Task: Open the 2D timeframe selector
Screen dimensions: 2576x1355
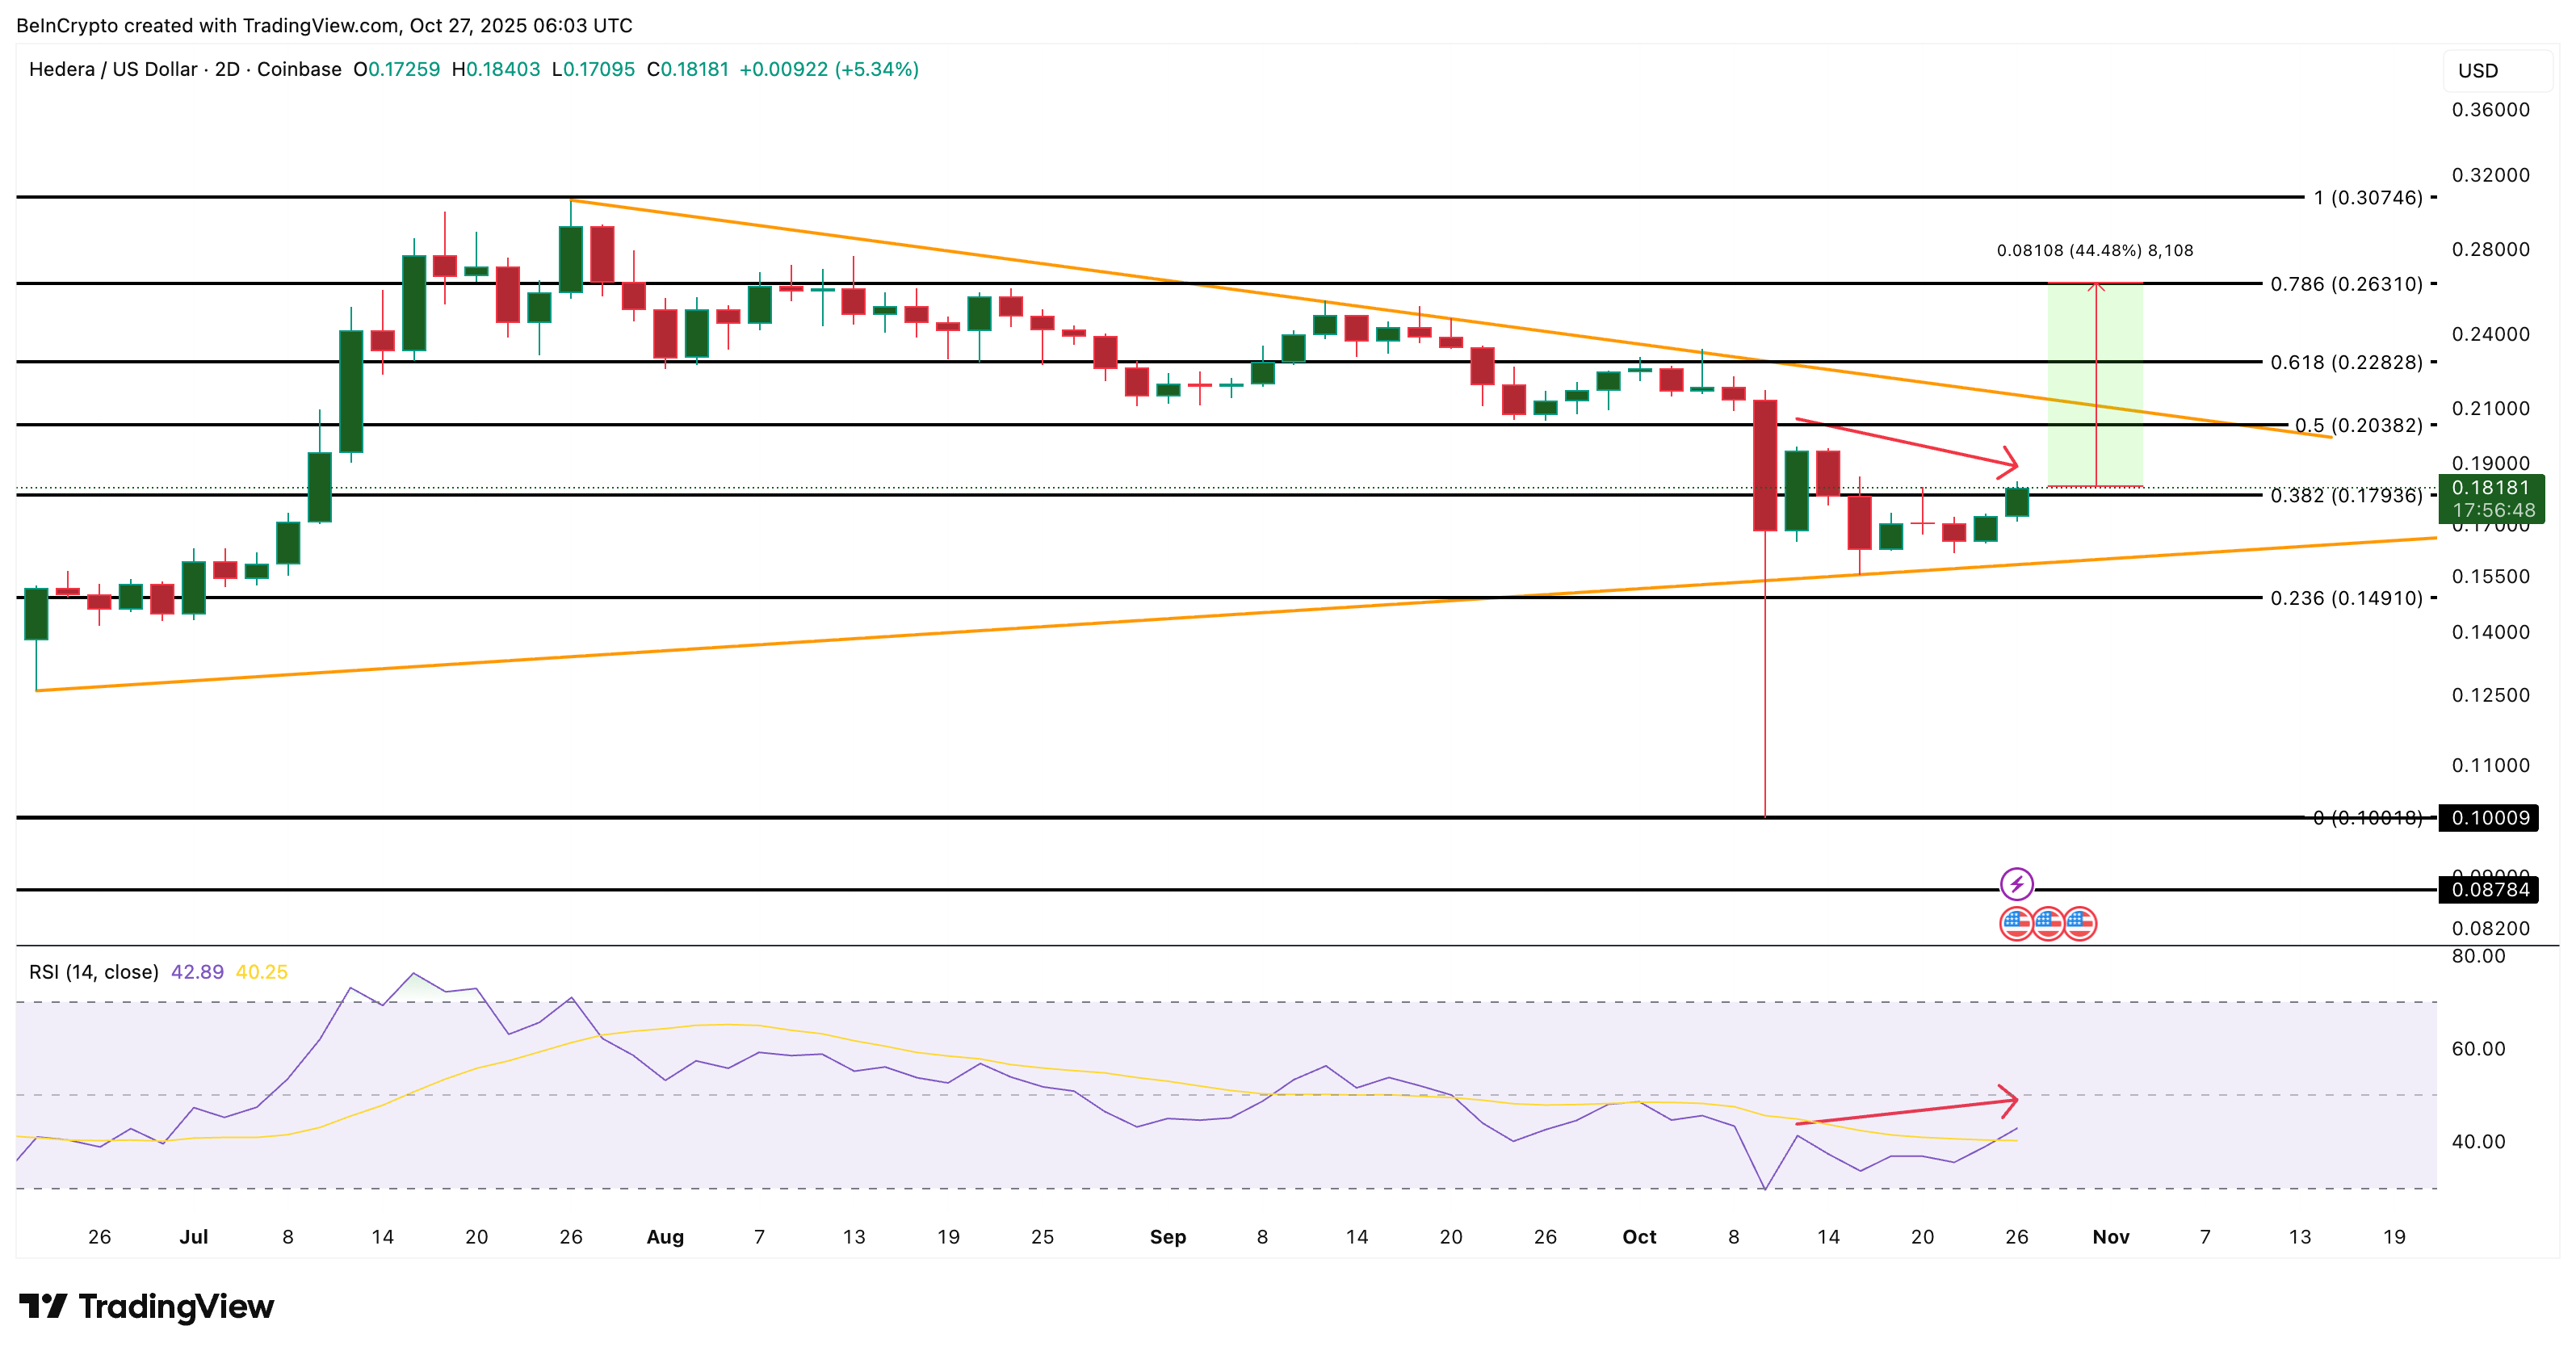Action: [228, 70]
